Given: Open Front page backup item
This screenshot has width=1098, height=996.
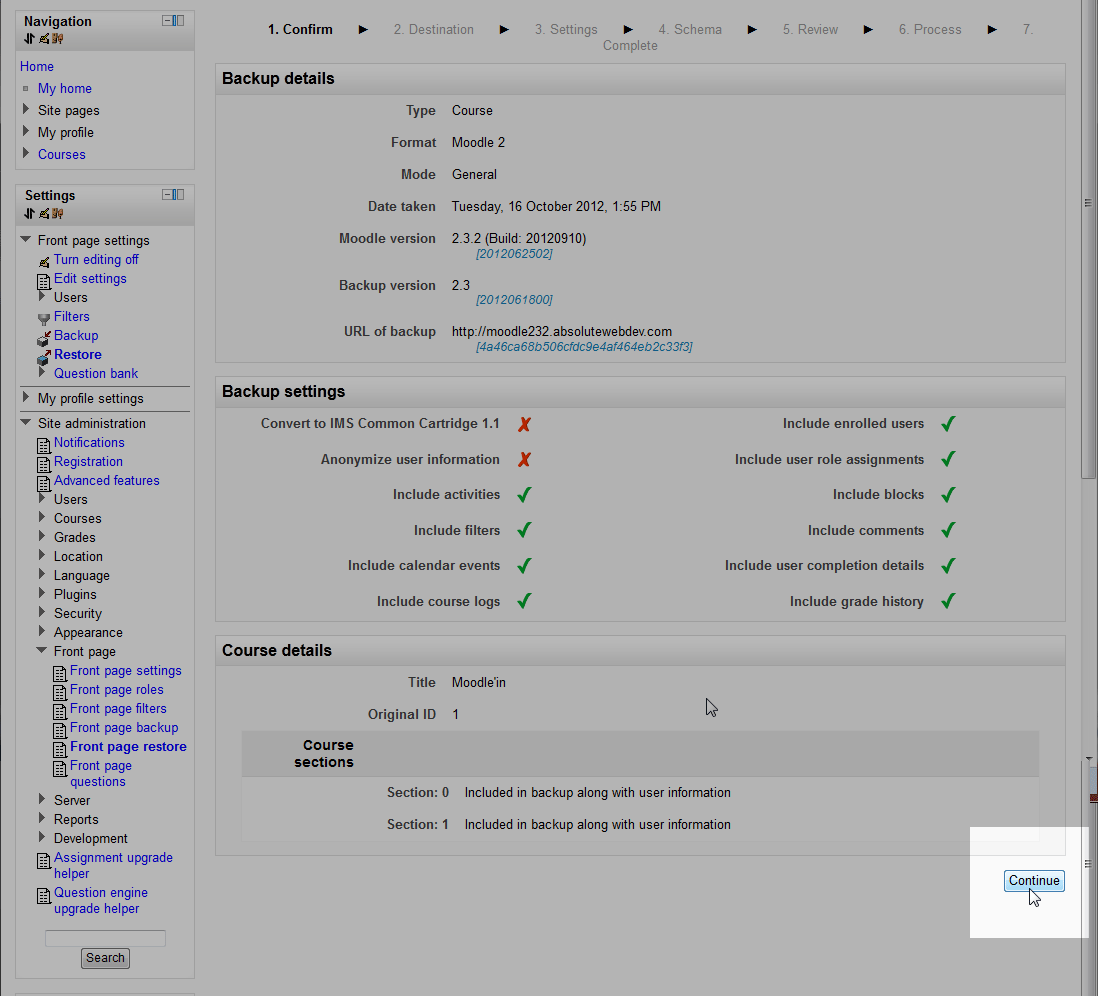Looking at the screenshot, I should point(124,728).
